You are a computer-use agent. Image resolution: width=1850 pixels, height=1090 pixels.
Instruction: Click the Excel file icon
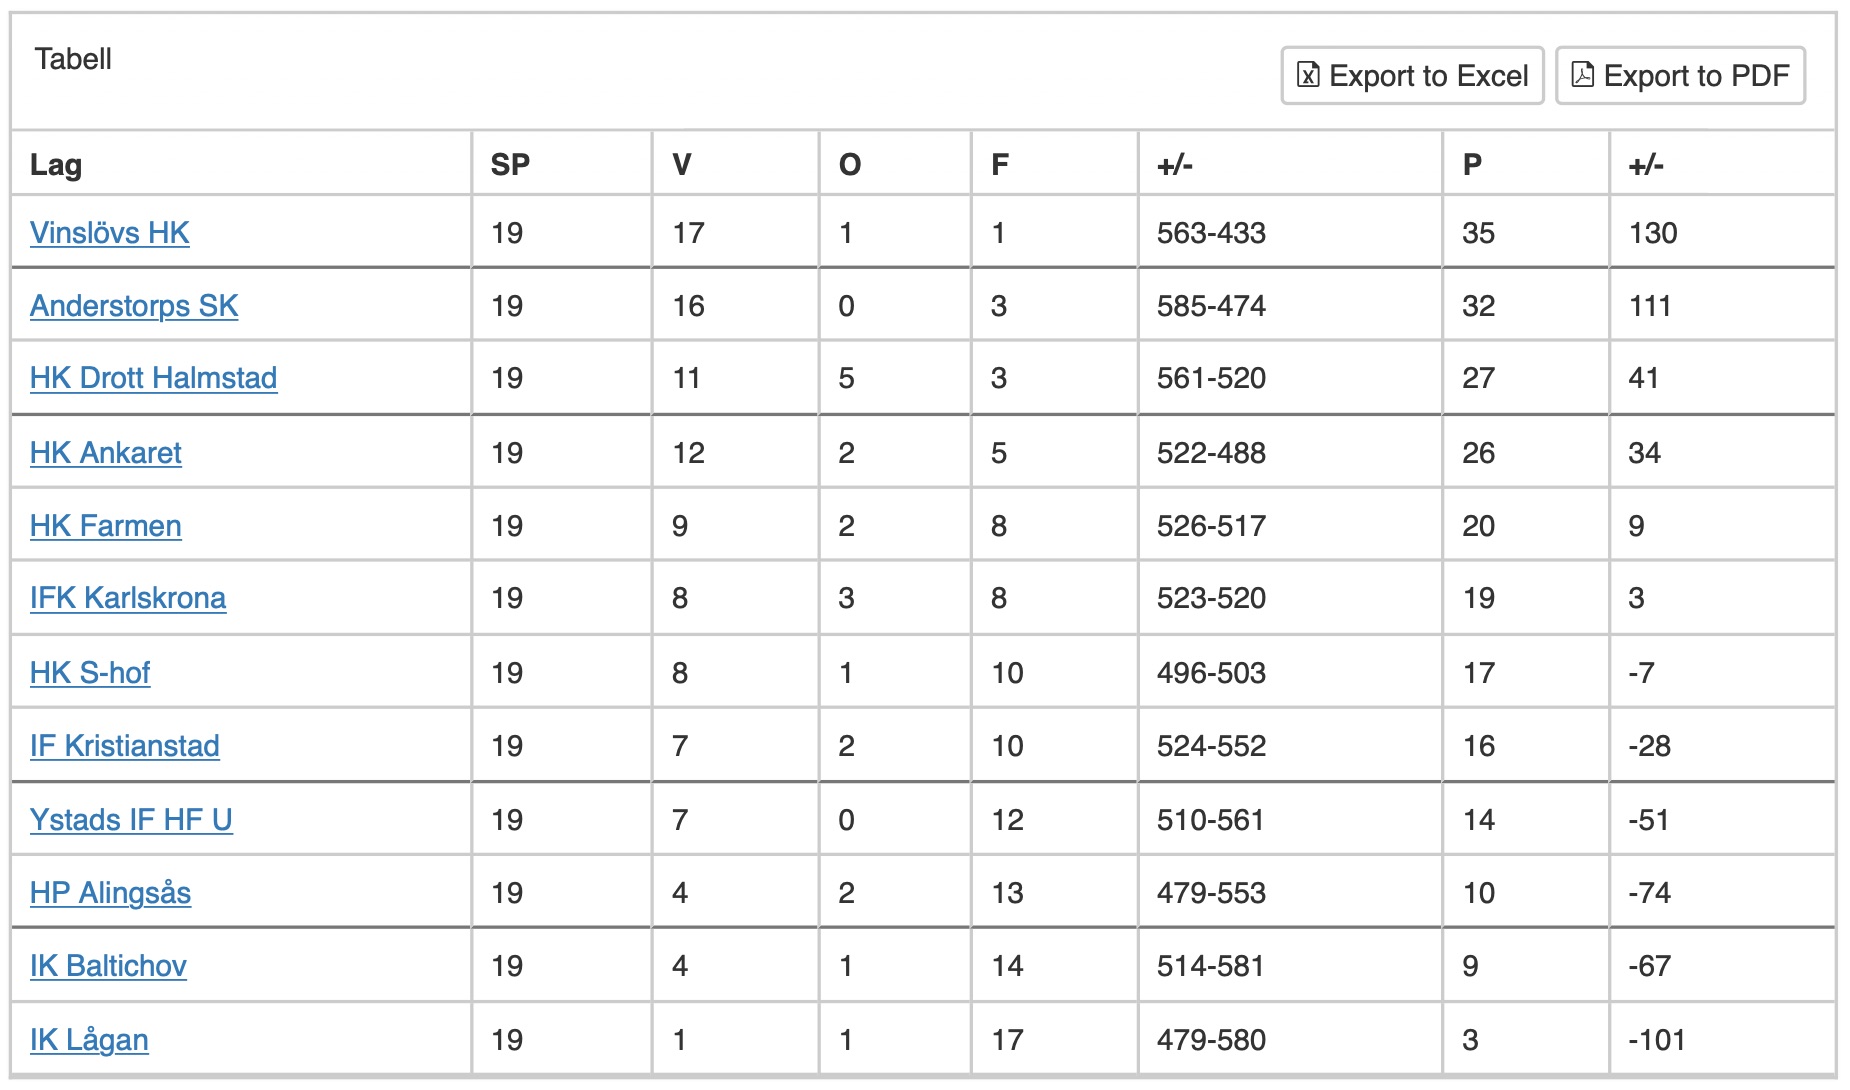(1307, 75)
